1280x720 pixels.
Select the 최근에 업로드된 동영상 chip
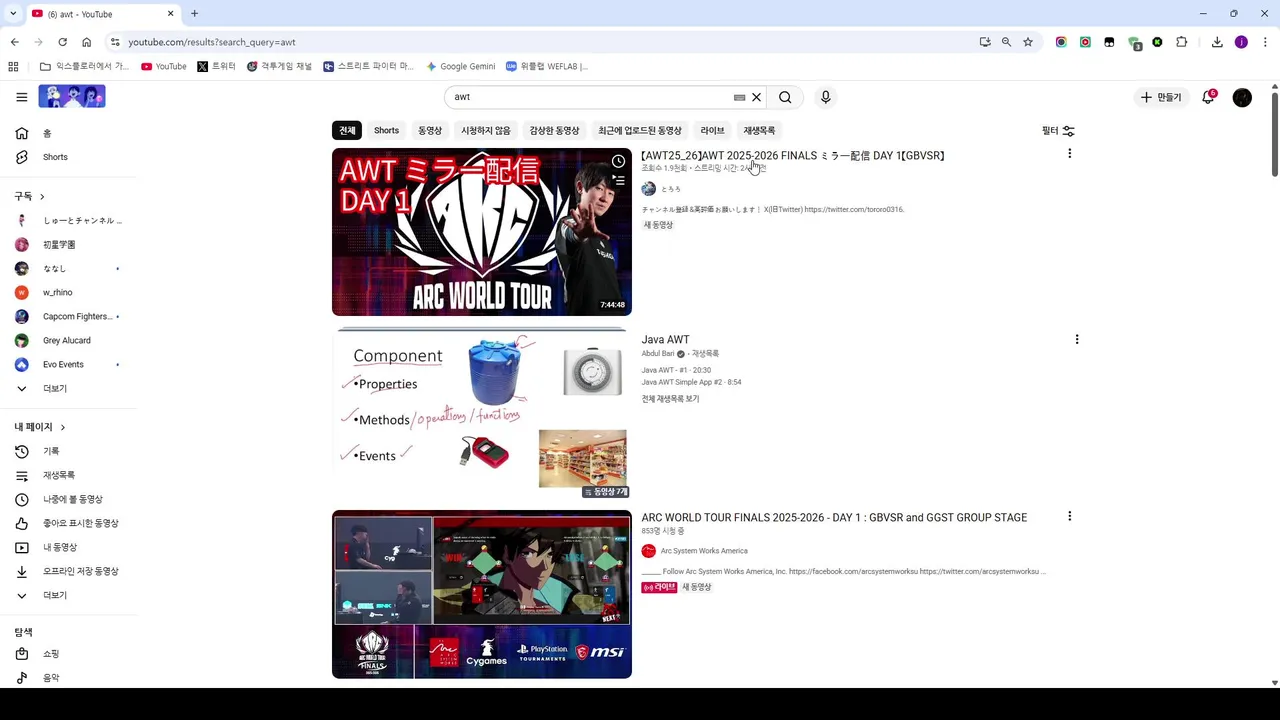pyautogui.click(x=640, y=131)
